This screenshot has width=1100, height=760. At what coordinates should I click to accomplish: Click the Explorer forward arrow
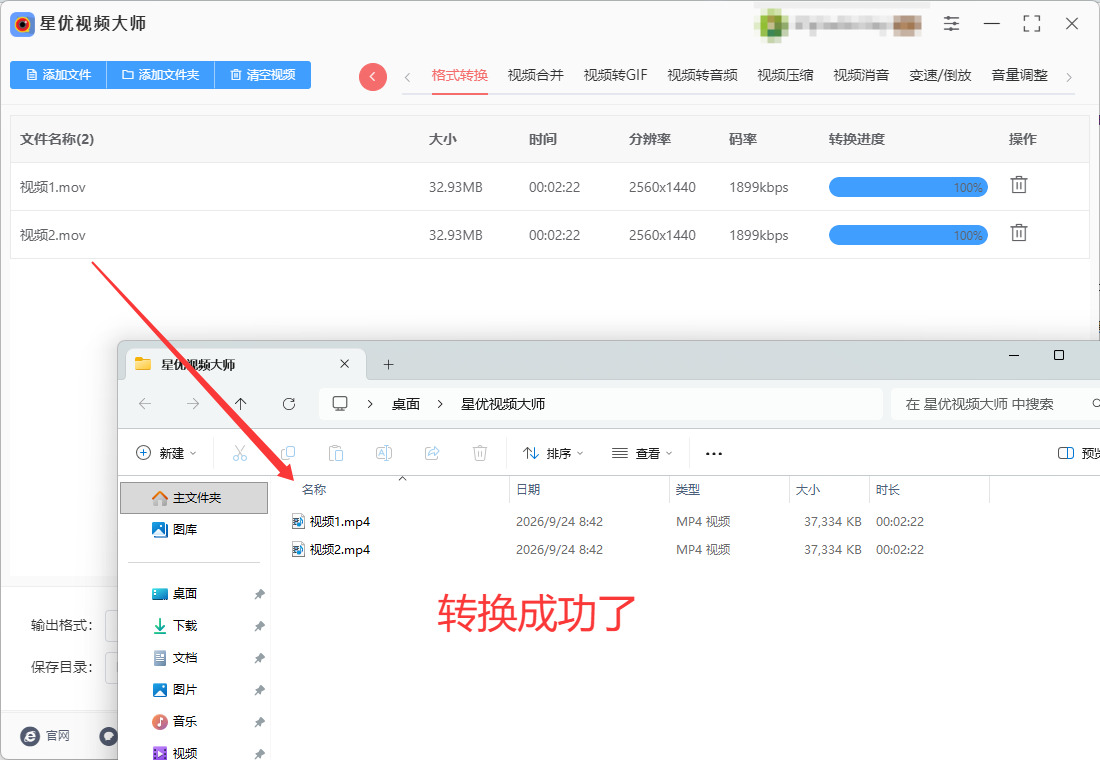click(x=193, y=404)
